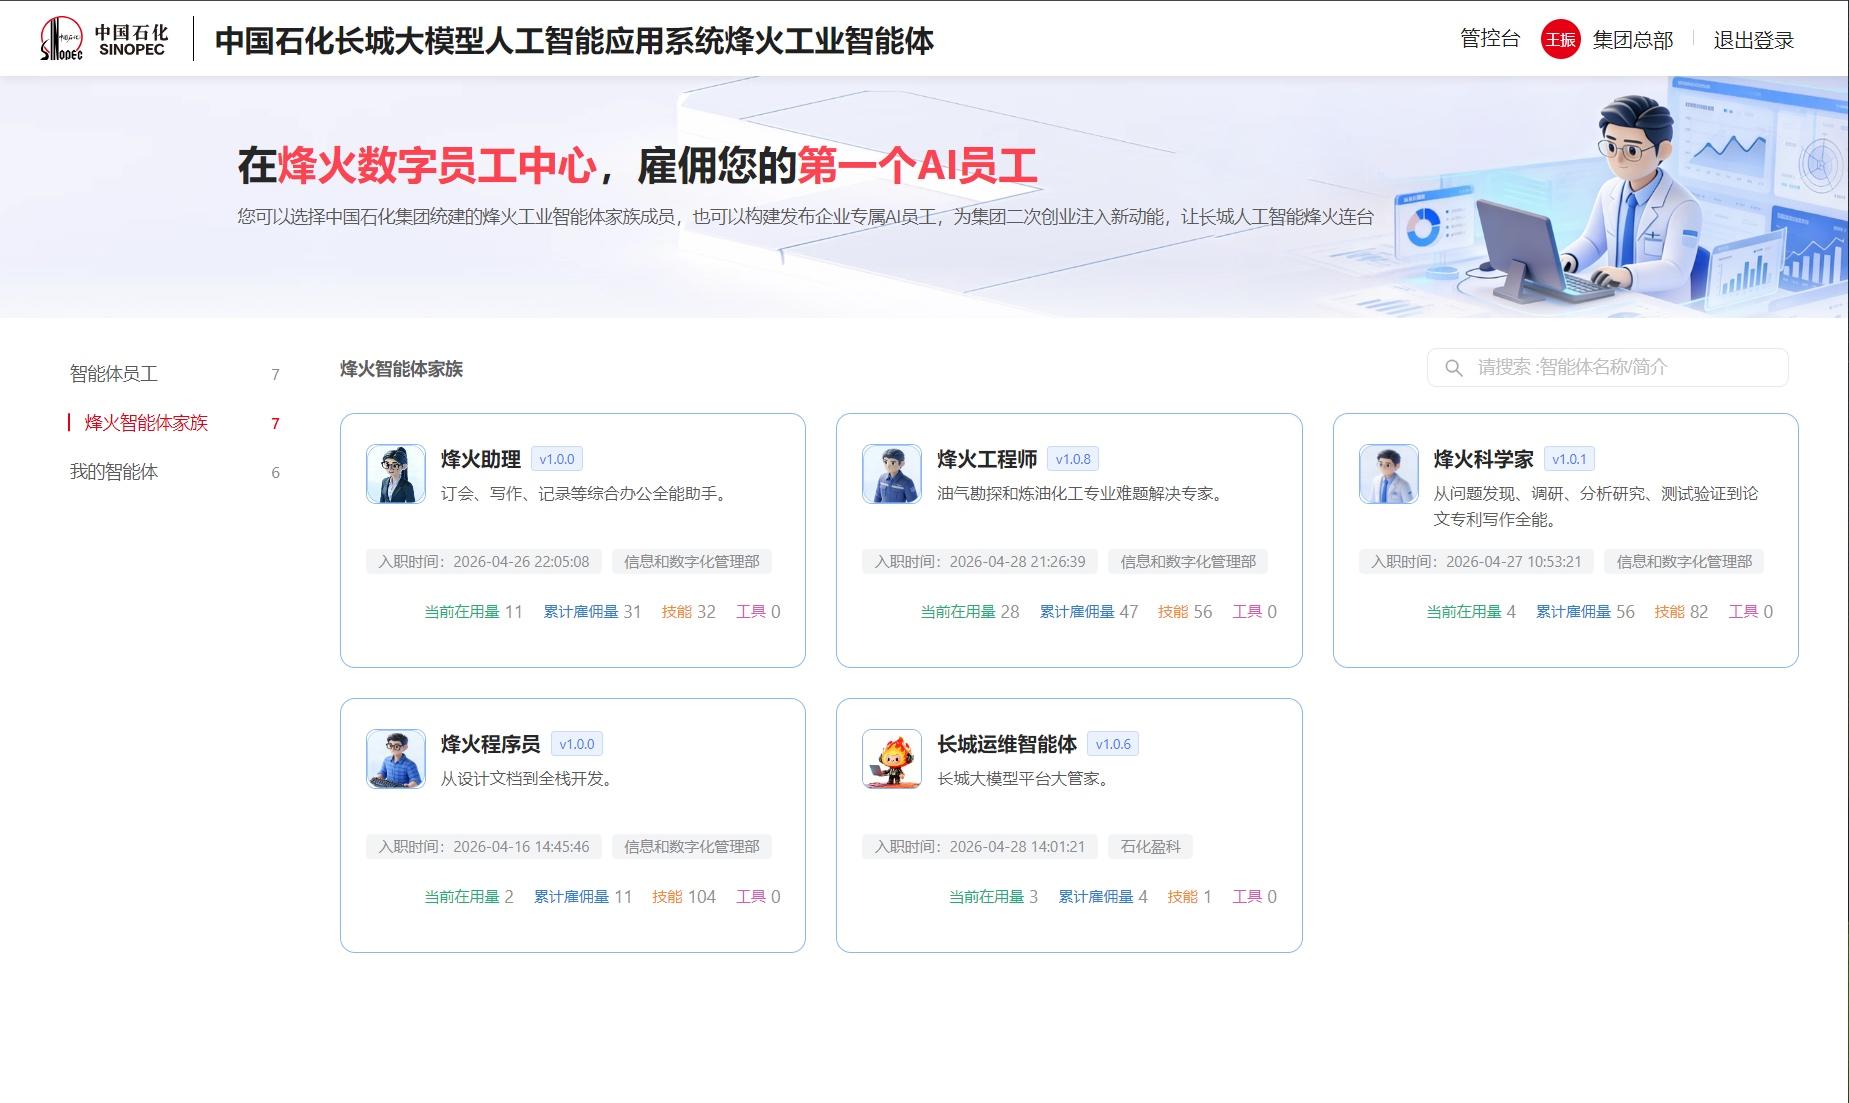The image size is (1849, 1103).
Task: Click the 烽火程序员 avatar icon
Action: (396, 759)
